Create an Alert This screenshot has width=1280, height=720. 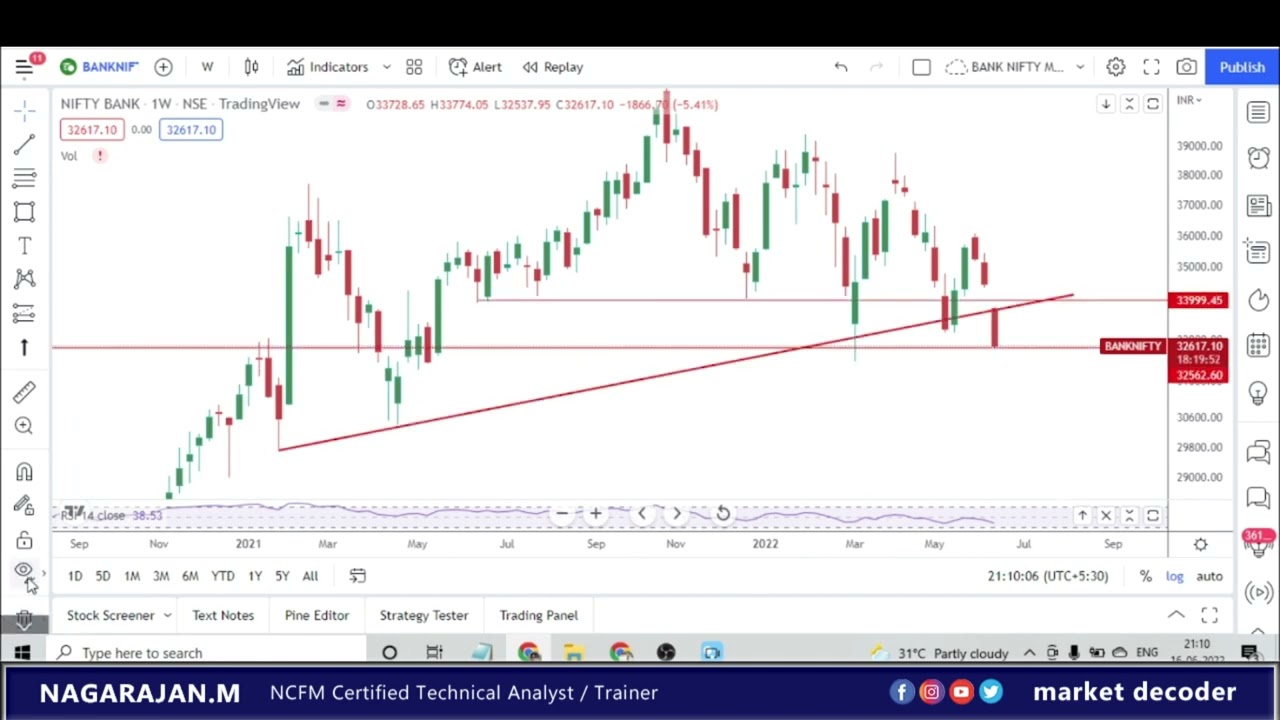pos(476,67)
